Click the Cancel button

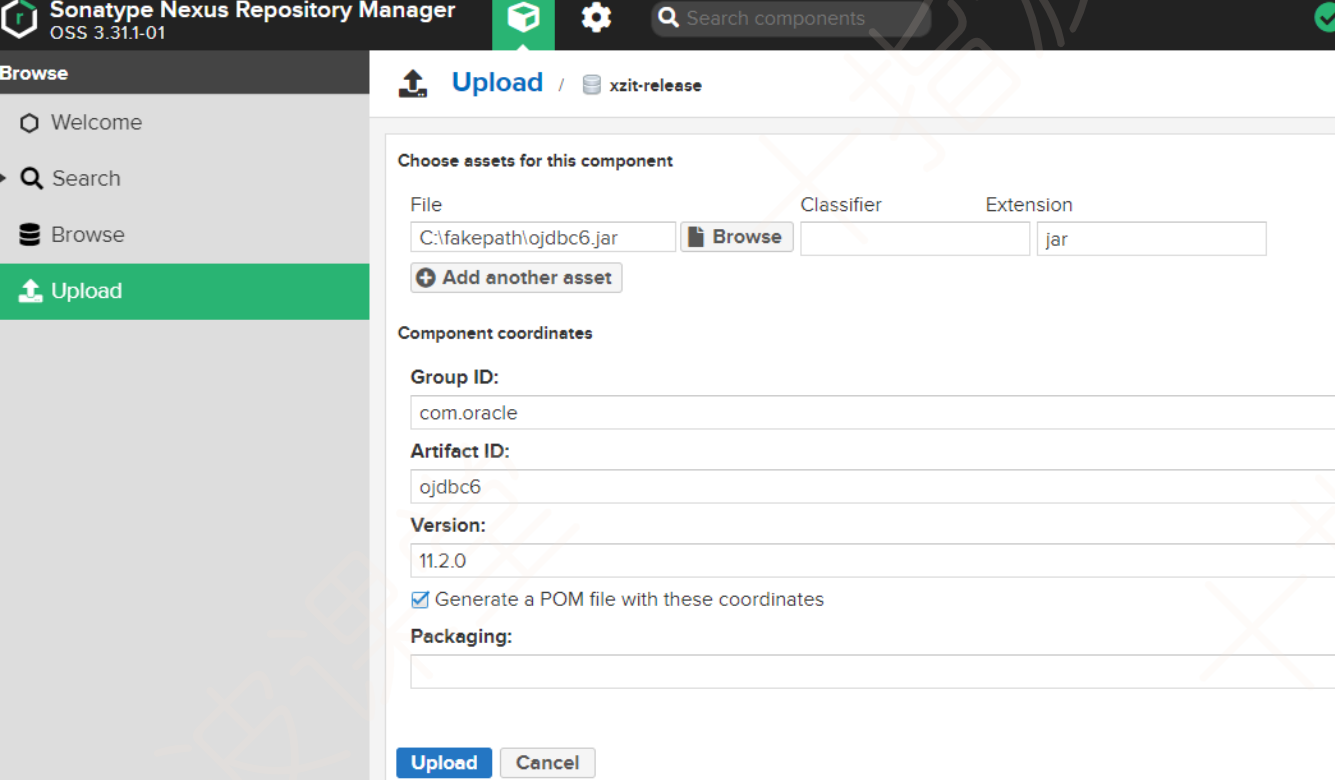click(x=547, y=763)
